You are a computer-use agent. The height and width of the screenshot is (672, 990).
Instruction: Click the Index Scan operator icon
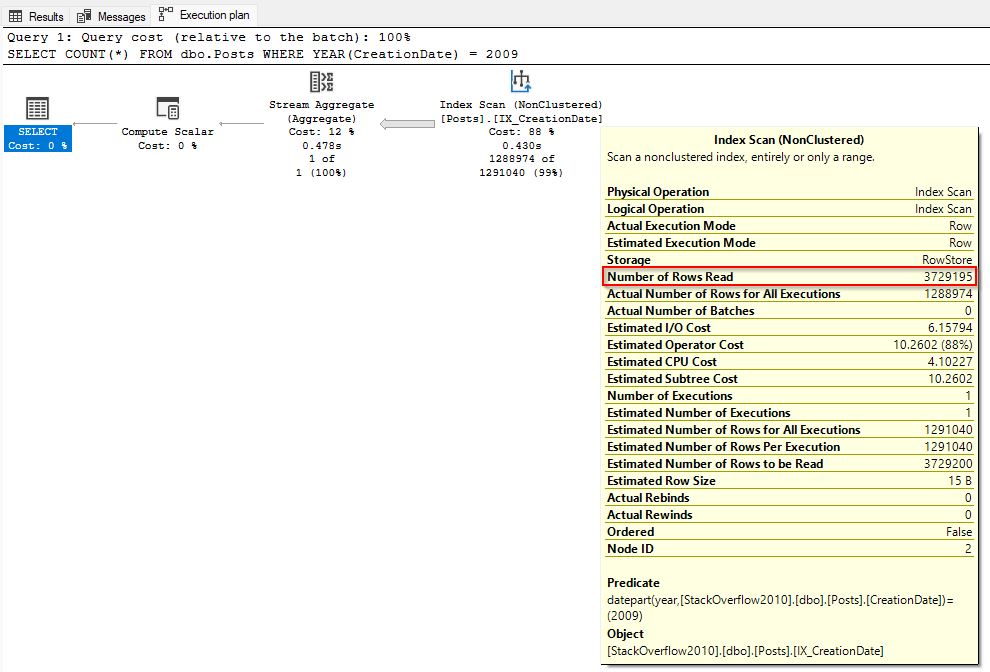click(x=521, y=81)
